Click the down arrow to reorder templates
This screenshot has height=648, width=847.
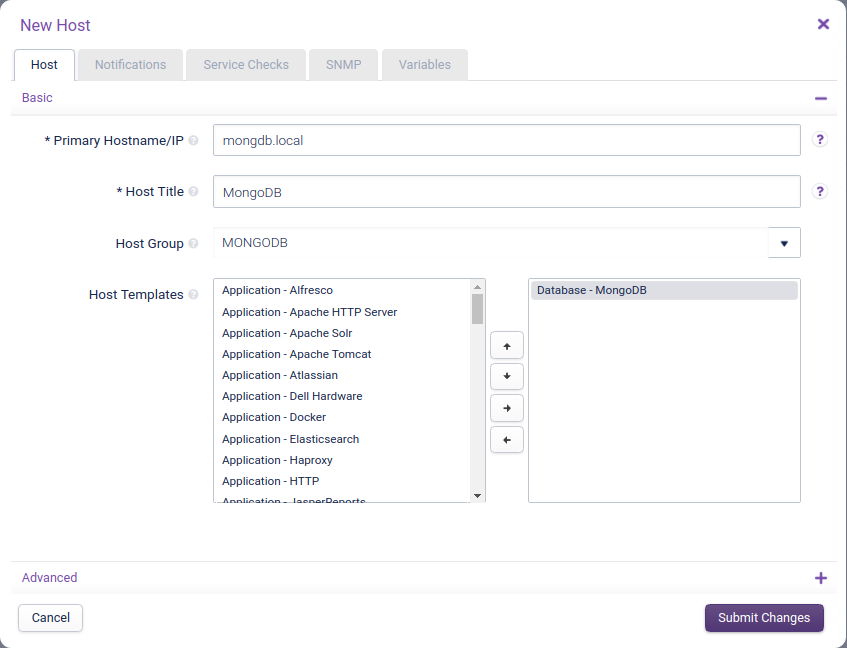click(507, 376)
